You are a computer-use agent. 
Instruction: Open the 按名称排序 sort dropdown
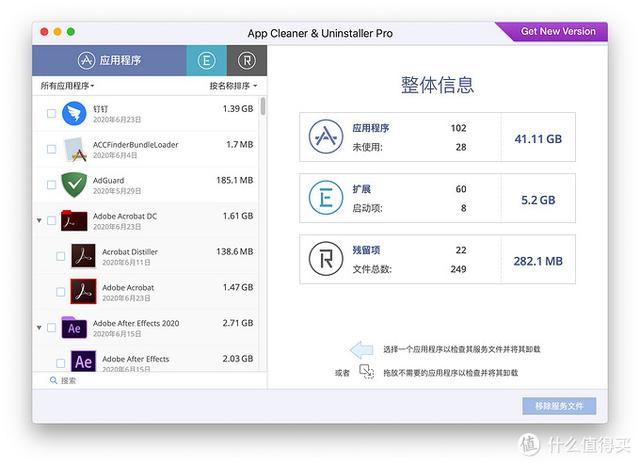tap(233, 86)
